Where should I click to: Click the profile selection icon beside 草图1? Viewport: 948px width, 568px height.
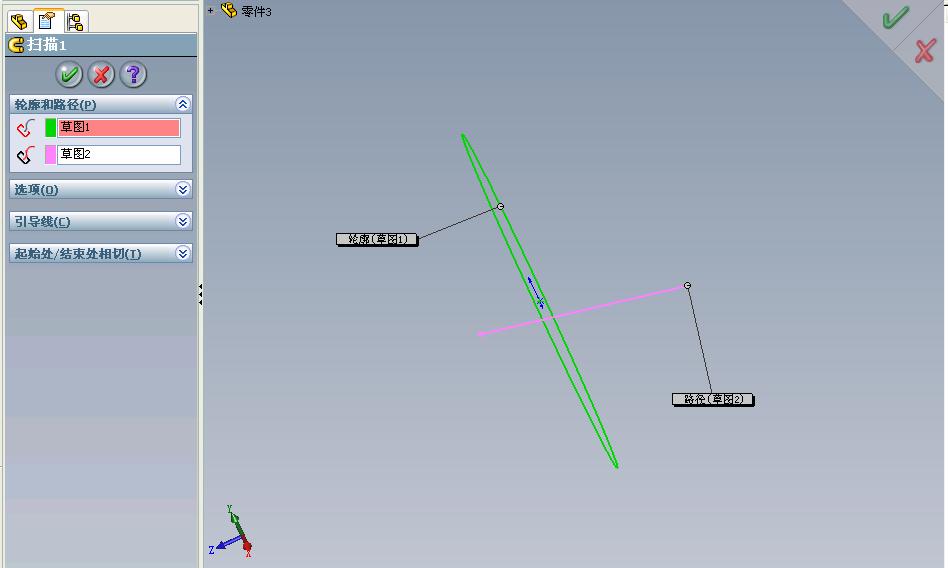pyautogui.click(x=25, y=128)
